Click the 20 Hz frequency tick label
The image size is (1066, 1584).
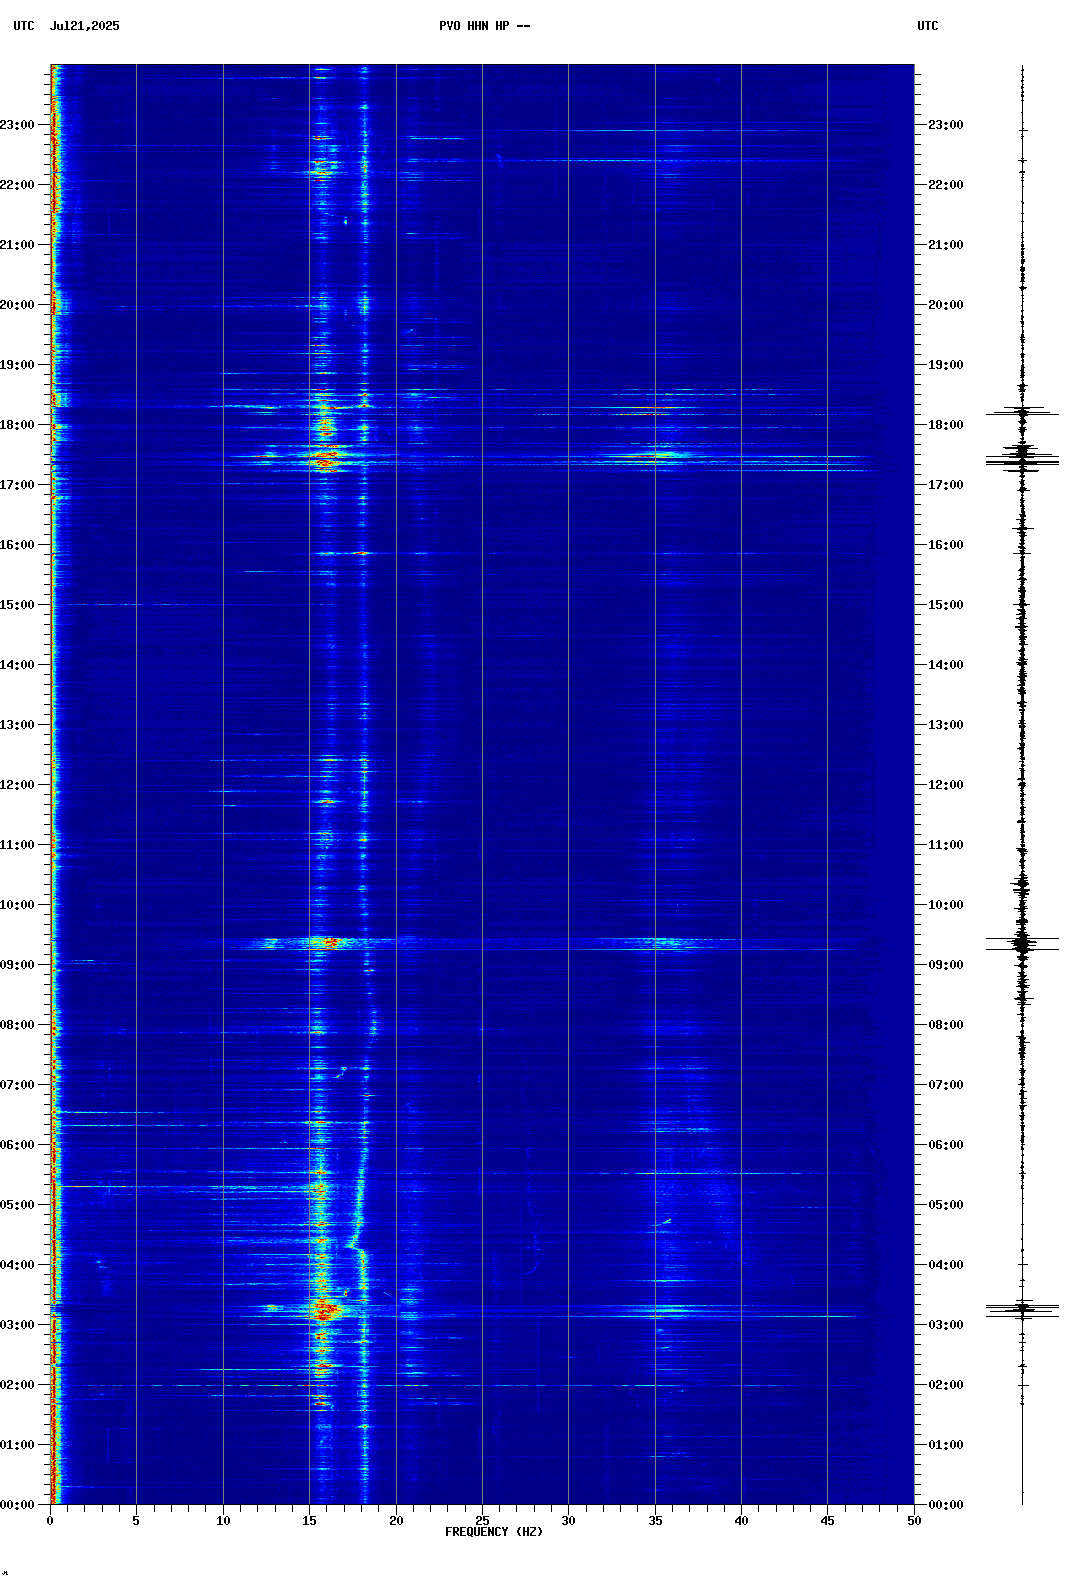click(396, 1521)
